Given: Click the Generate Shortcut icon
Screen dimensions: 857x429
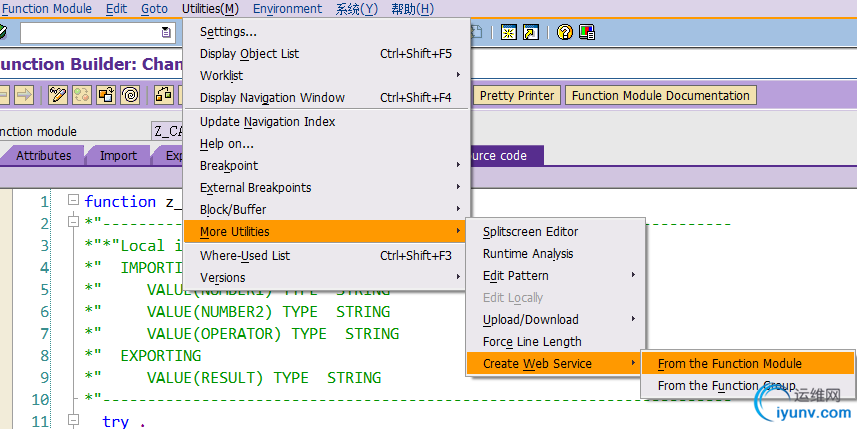Looking at the screenshot, I should pyautogui.click(x=531, y=32).
